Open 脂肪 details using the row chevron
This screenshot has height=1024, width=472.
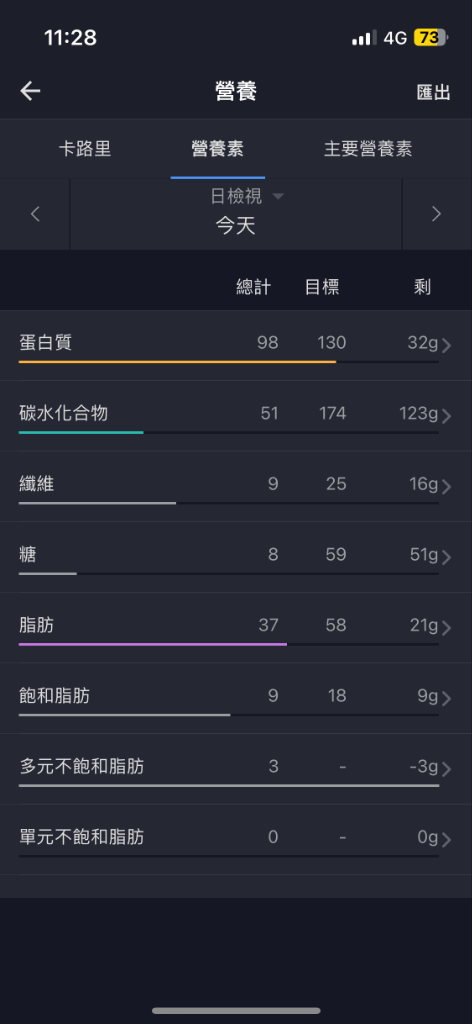point(447,627)
